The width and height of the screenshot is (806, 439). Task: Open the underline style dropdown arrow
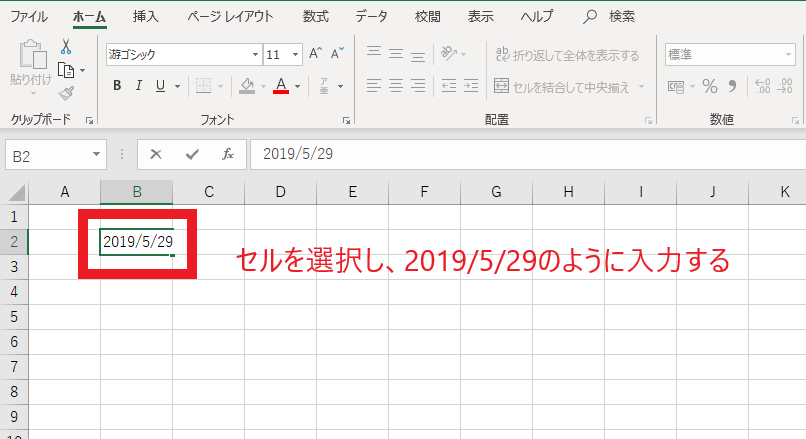(x=177, y=86)
